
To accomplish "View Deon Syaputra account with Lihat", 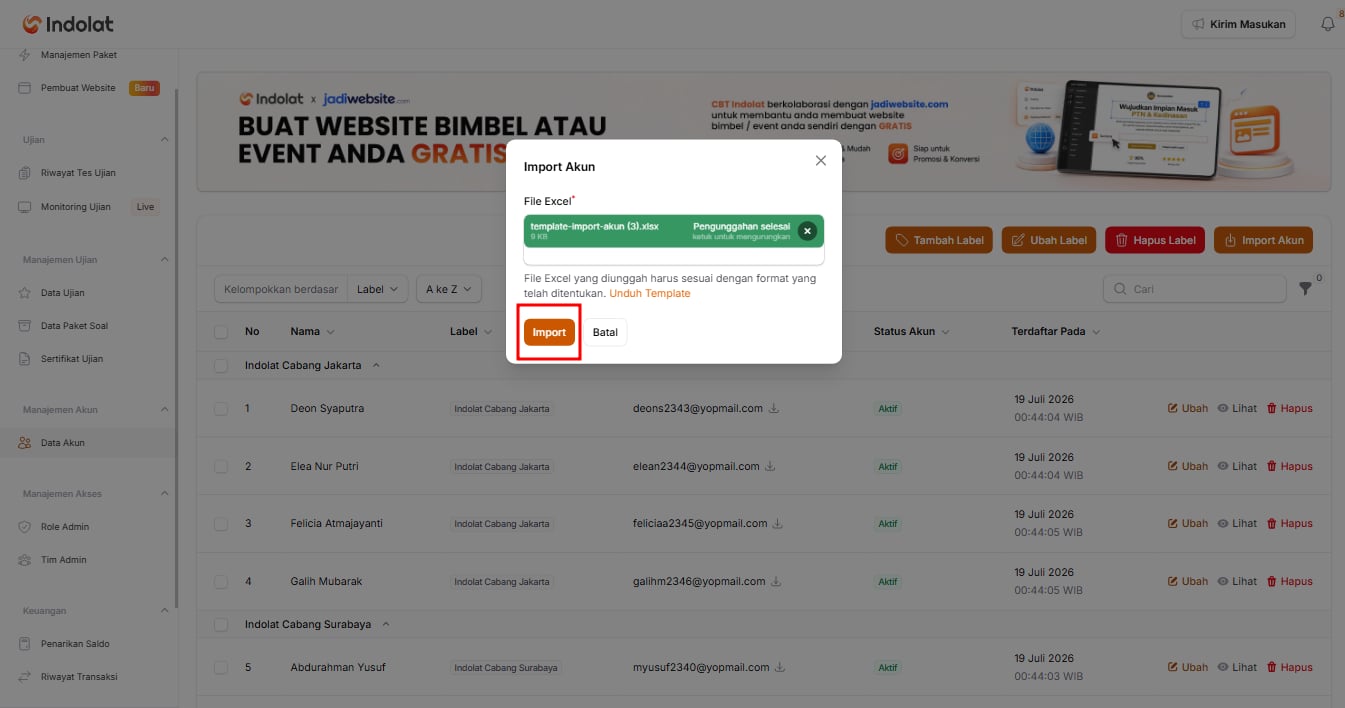I will [x=1237, y=408].
